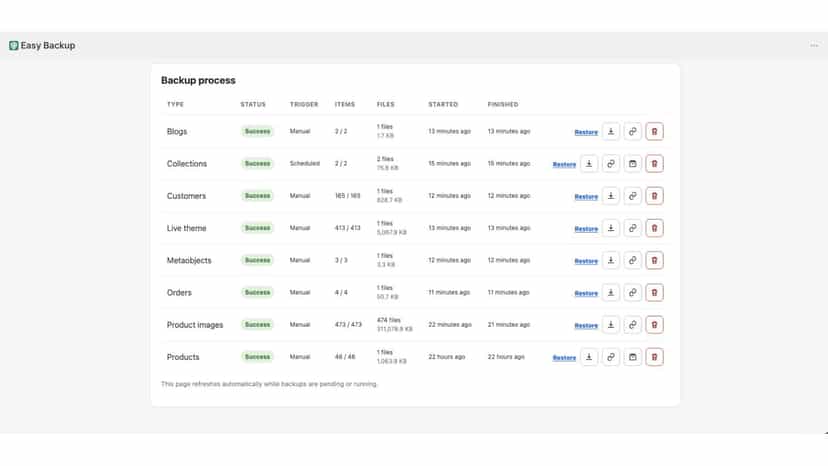Screen dimensions: 828x466
Task: Click the Metaobjects type cell
Action: pos(189,260)
